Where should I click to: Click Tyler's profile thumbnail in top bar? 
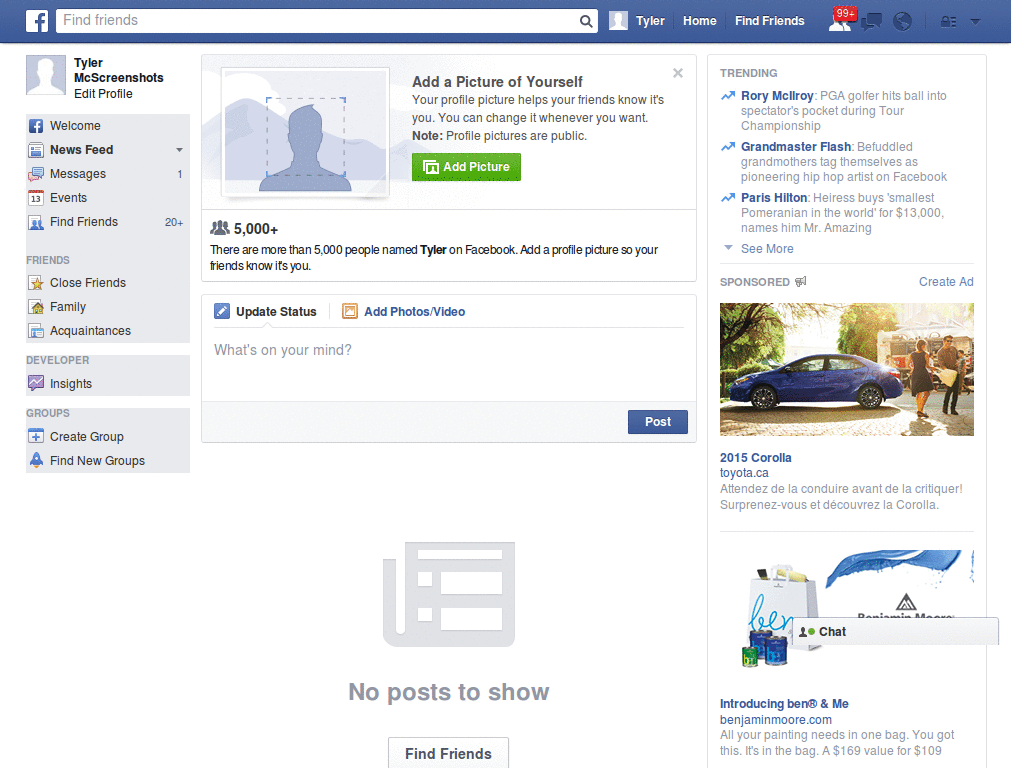[x=618, y=21]
